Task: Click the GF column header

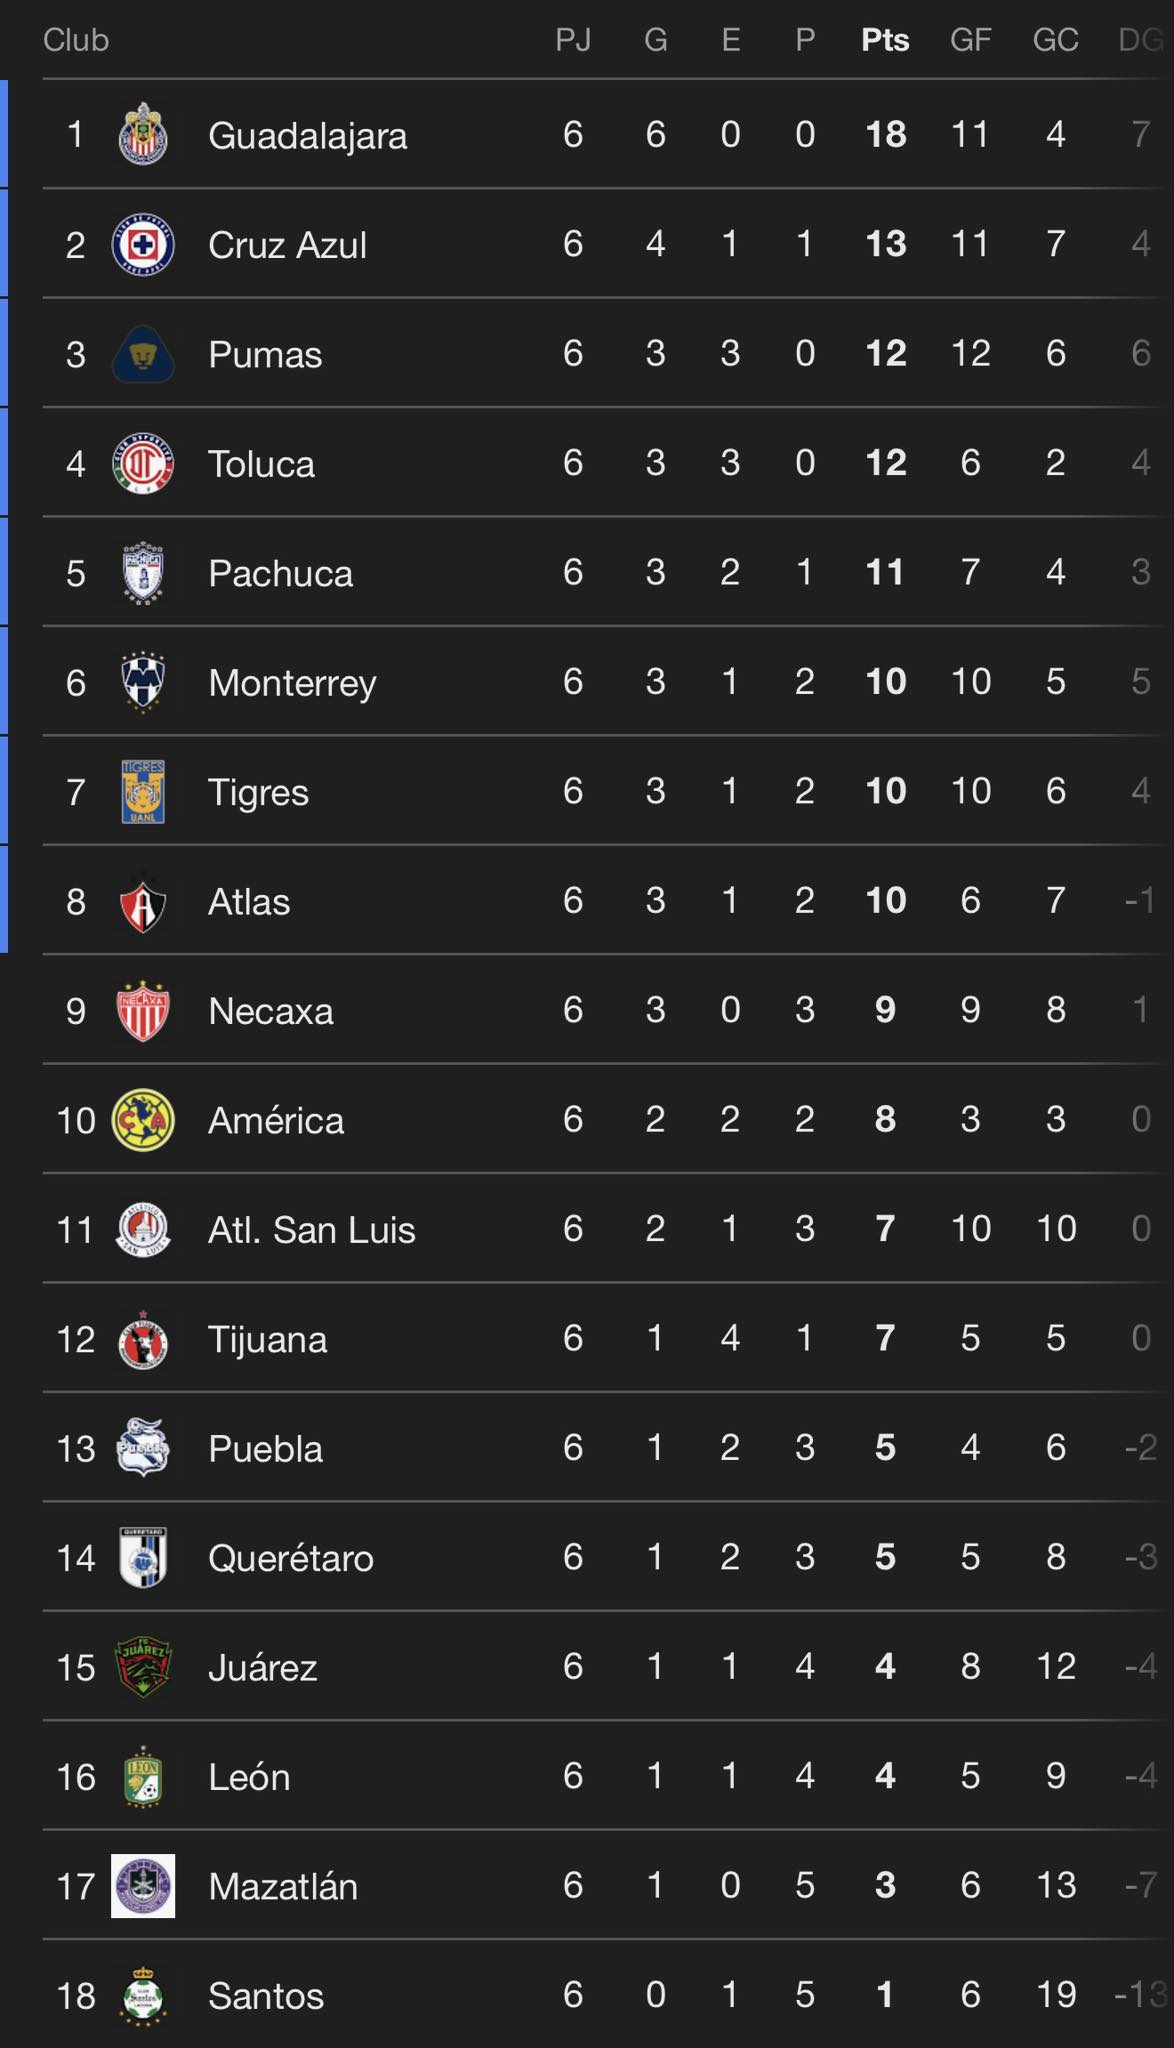Action: [x=970, y=40]
